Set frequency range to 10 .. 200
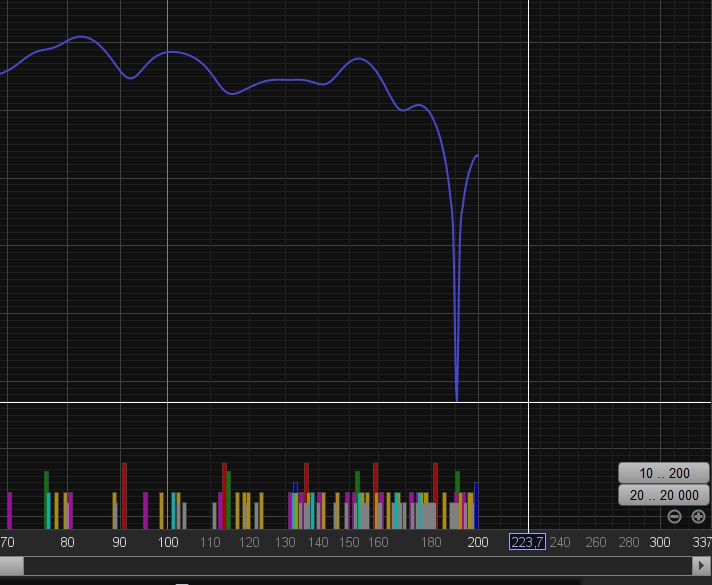Image resolution: width=712 pixels, height=585 pixels. (664, 473)
